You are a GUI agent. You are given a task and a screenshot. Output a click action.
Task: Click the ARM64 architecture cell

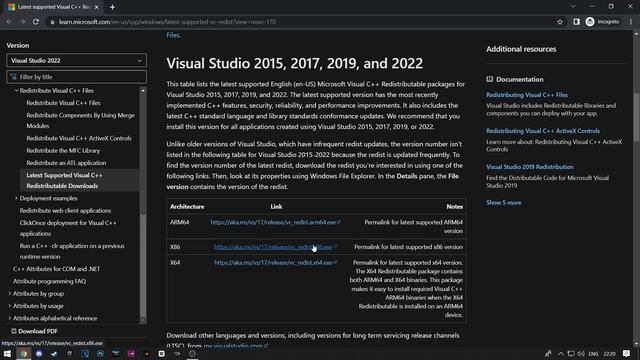point(180,222)
